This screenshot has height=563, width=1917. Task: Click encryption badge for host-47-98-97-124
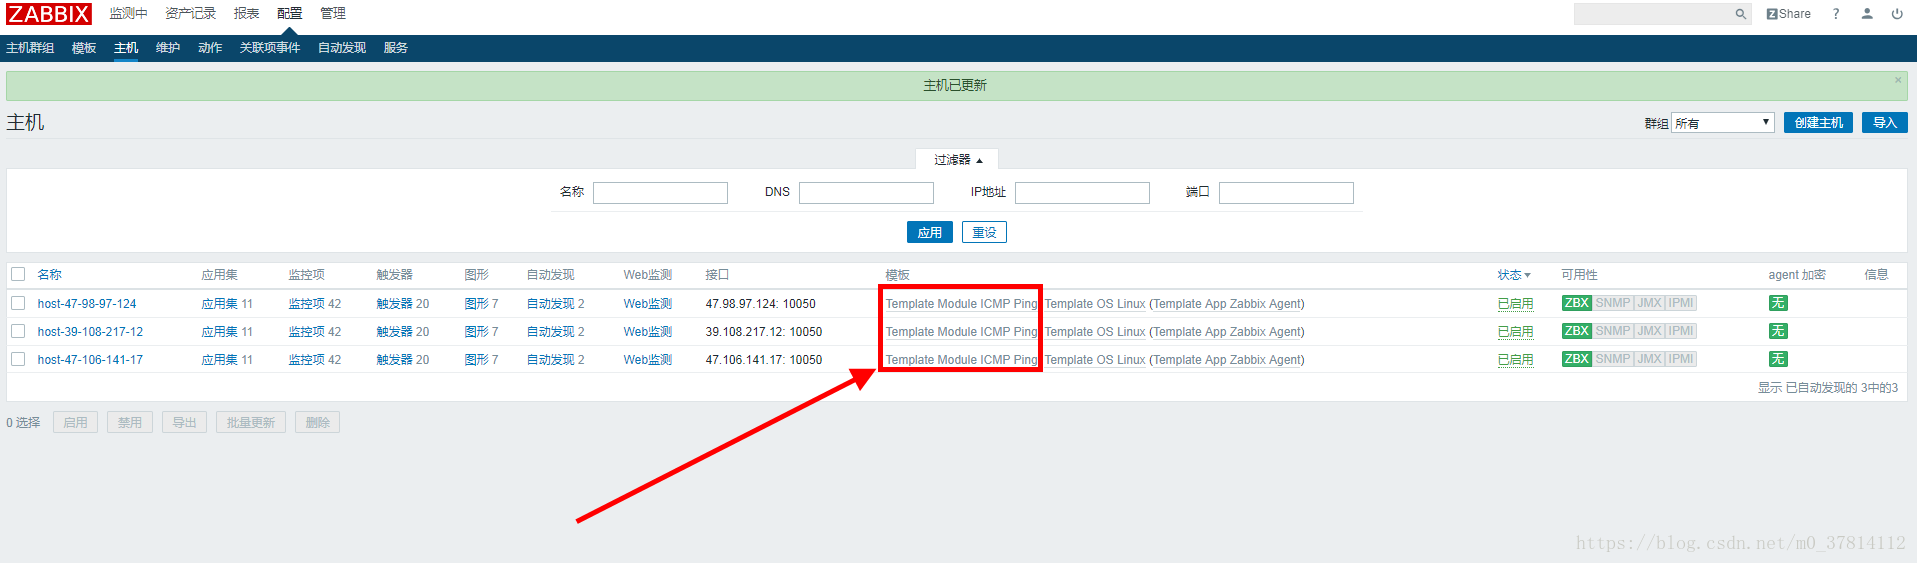pyautogui.click(x=1778, y=303)
